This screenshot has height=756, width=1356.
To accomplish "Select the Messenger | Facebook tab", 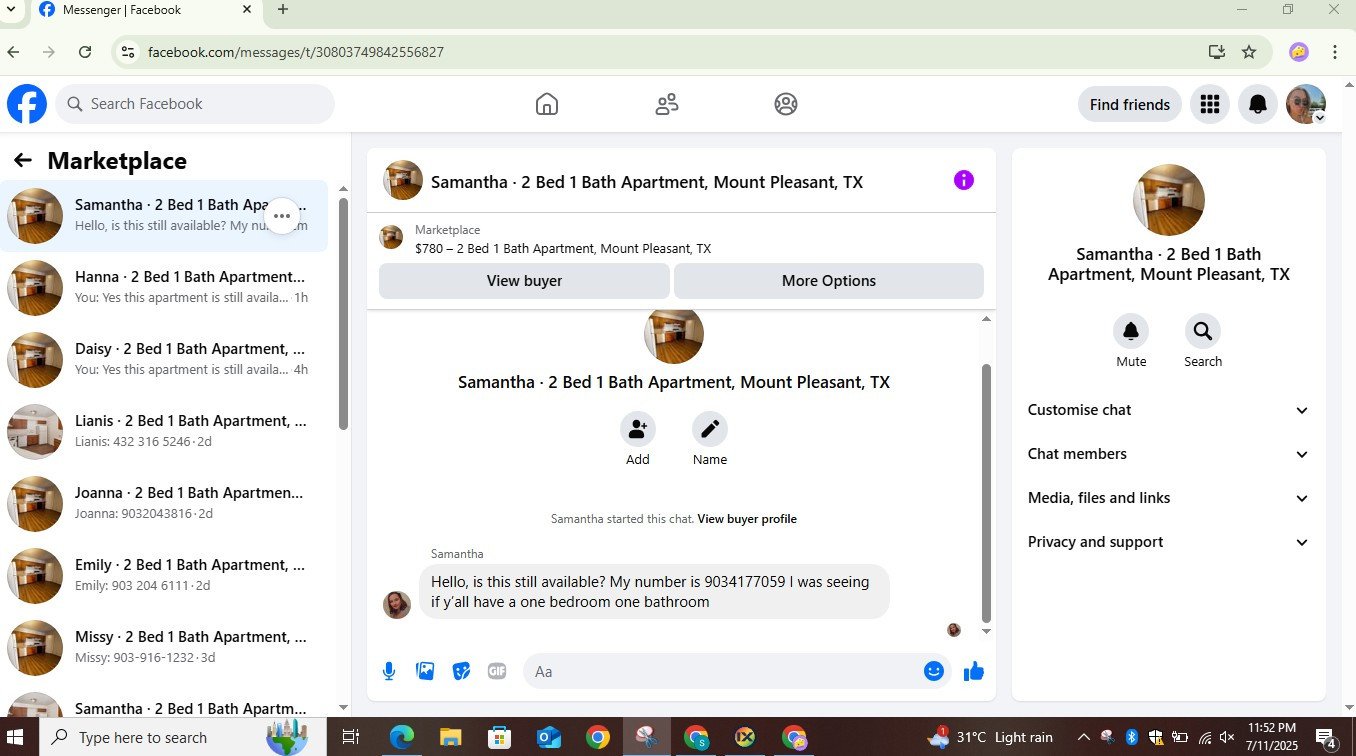I will pyautogui.click(x=145, y=10).
